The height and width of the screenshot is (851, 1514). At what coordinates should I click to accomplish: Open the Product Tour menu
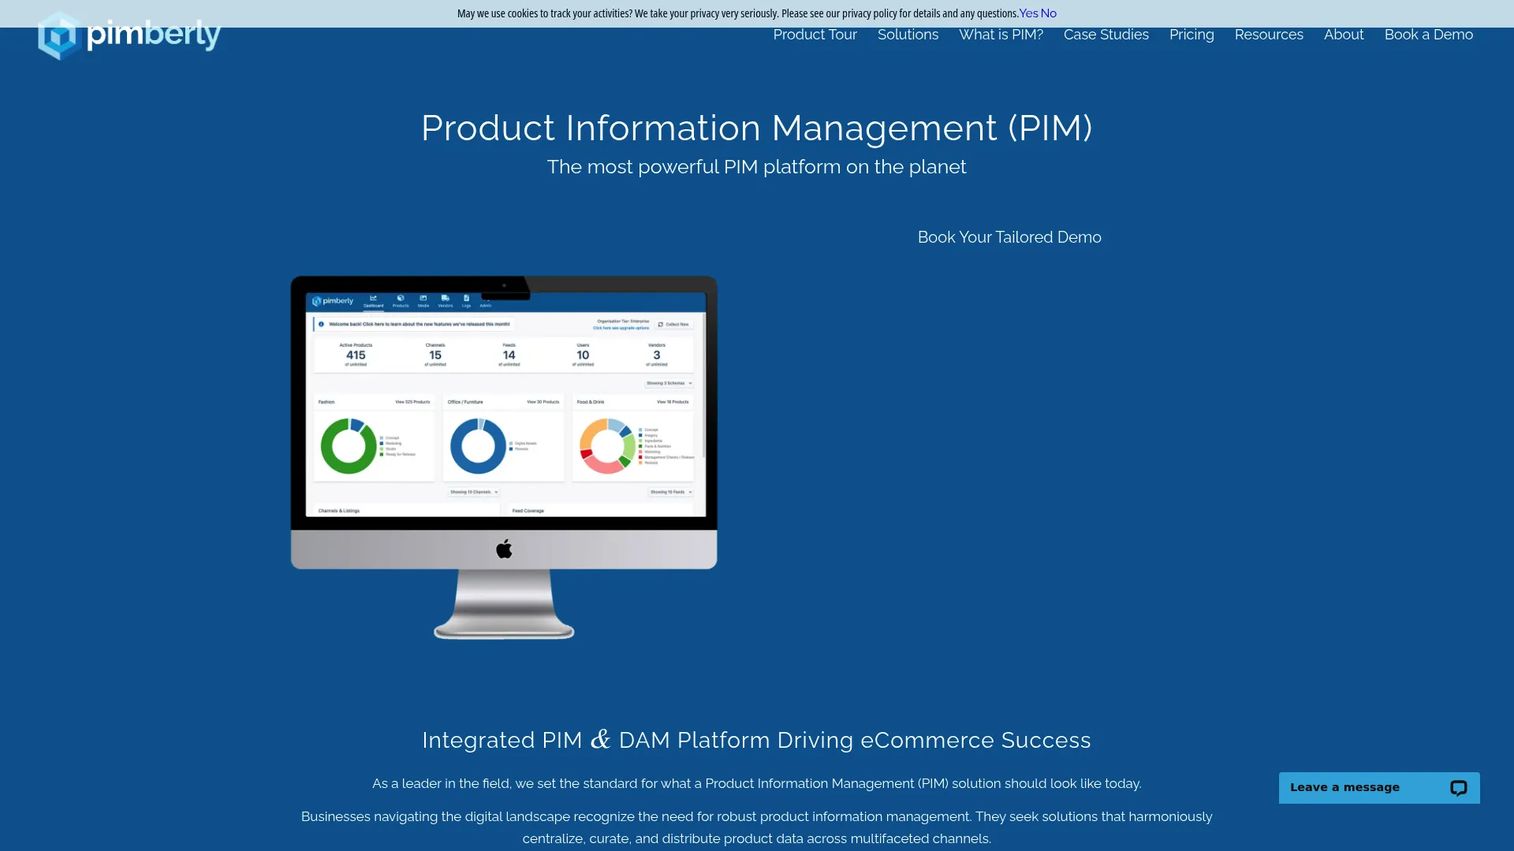click(815, 35)
